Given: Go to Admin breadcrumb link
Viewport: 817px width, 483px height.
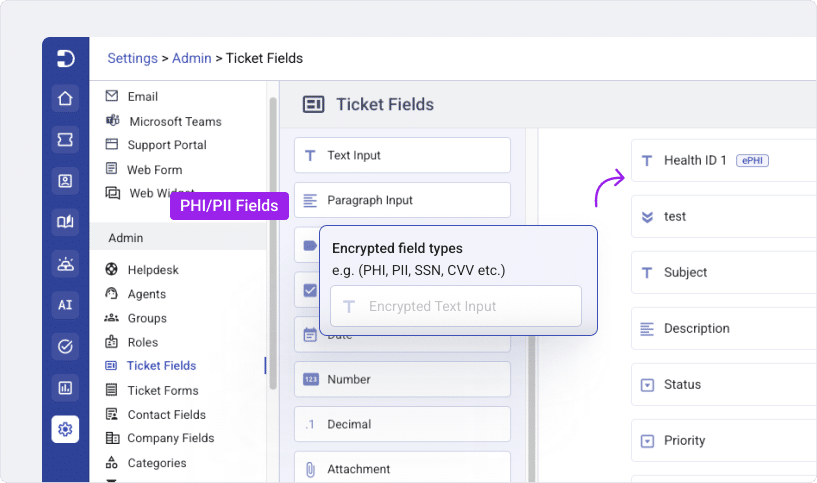Looking at the screenshot, I should (192, 58).
